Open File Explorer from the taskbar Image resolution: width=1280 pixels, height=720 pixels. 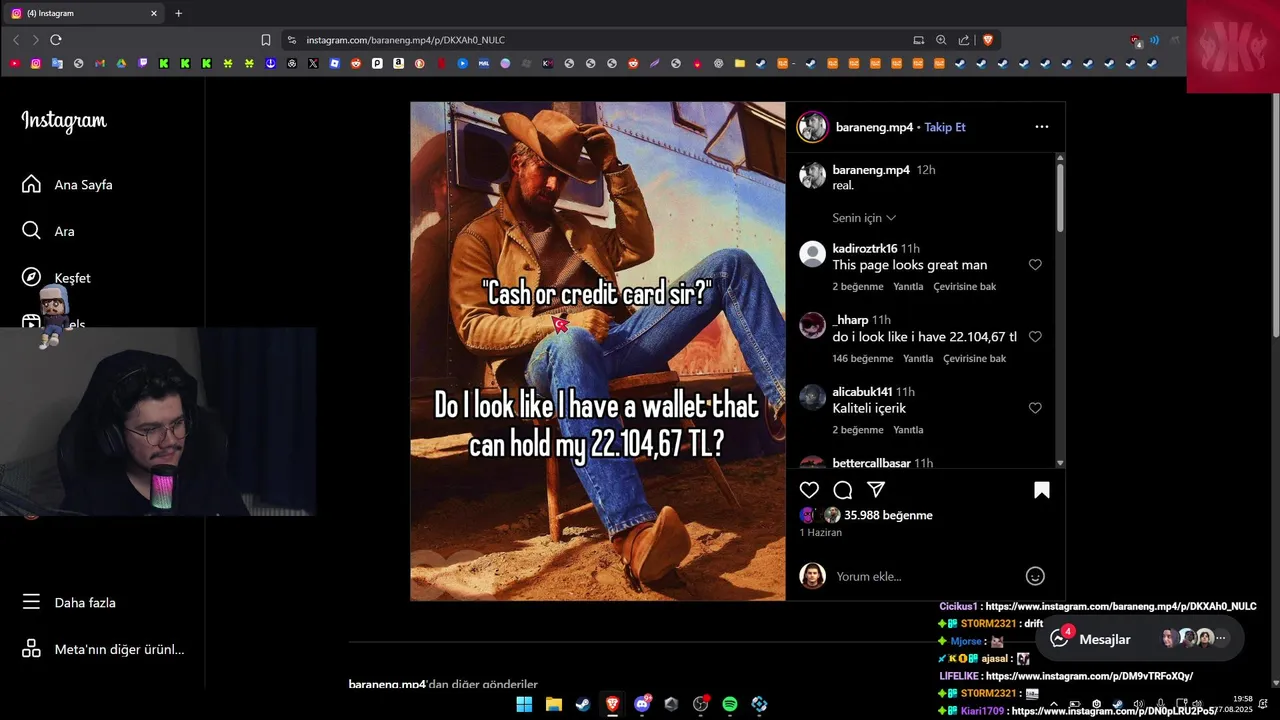[x=553, y=704]
